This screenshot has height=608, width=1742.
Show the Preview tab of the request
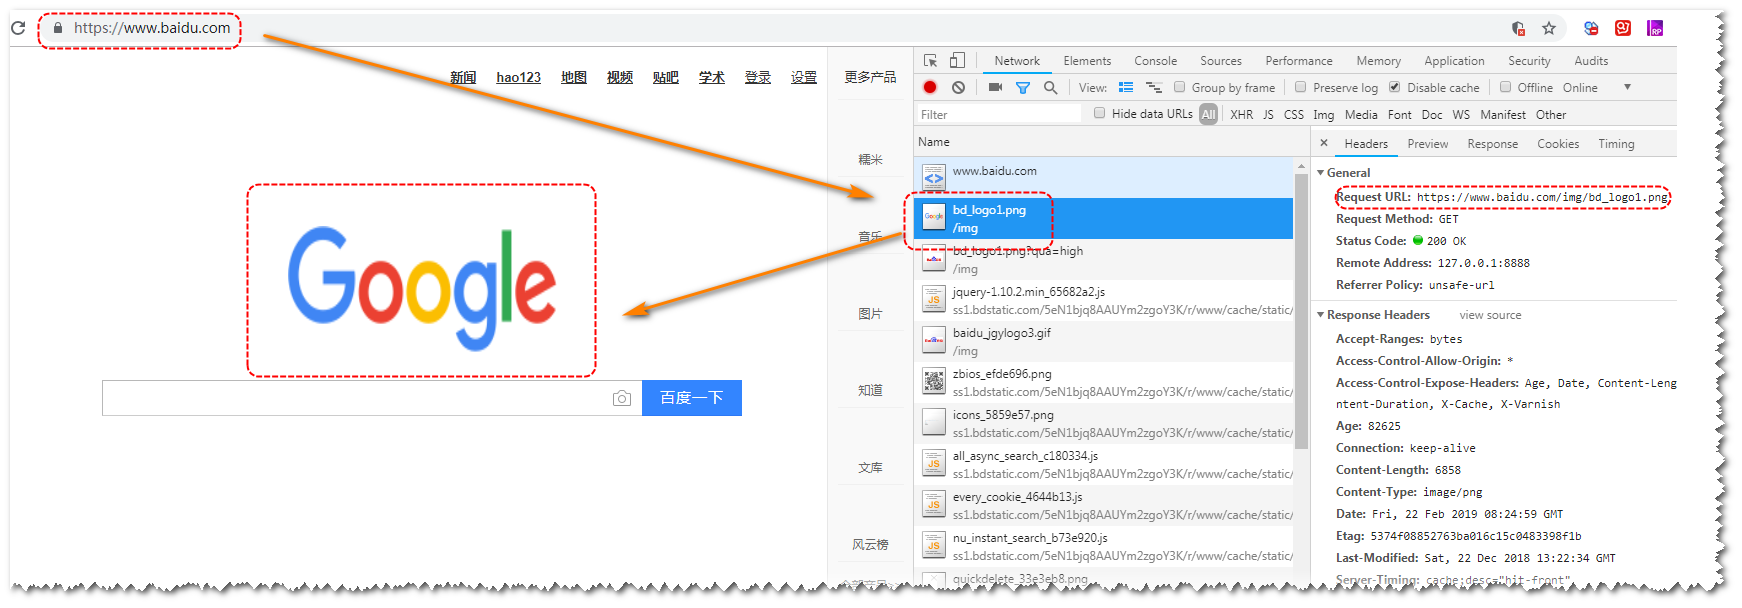(x=1427, y=144)
